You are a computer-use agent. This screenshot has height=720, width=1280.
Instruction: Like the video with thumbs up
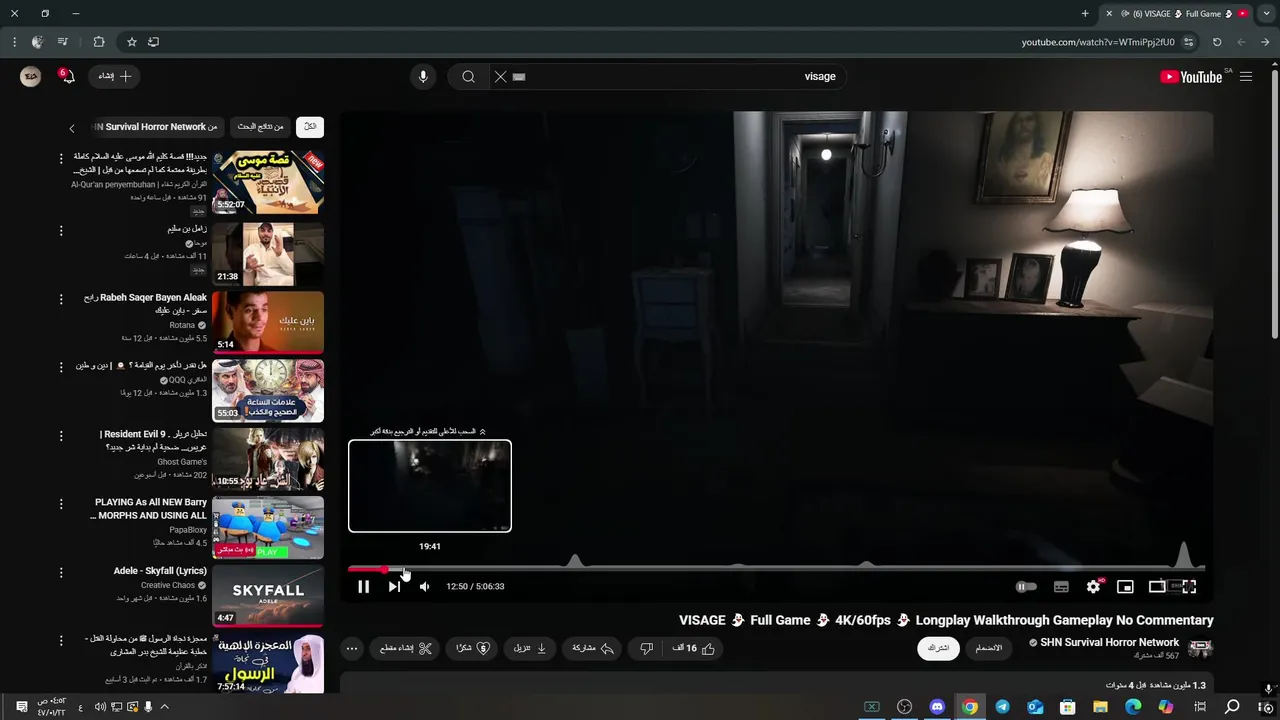(x=694, y=648)
